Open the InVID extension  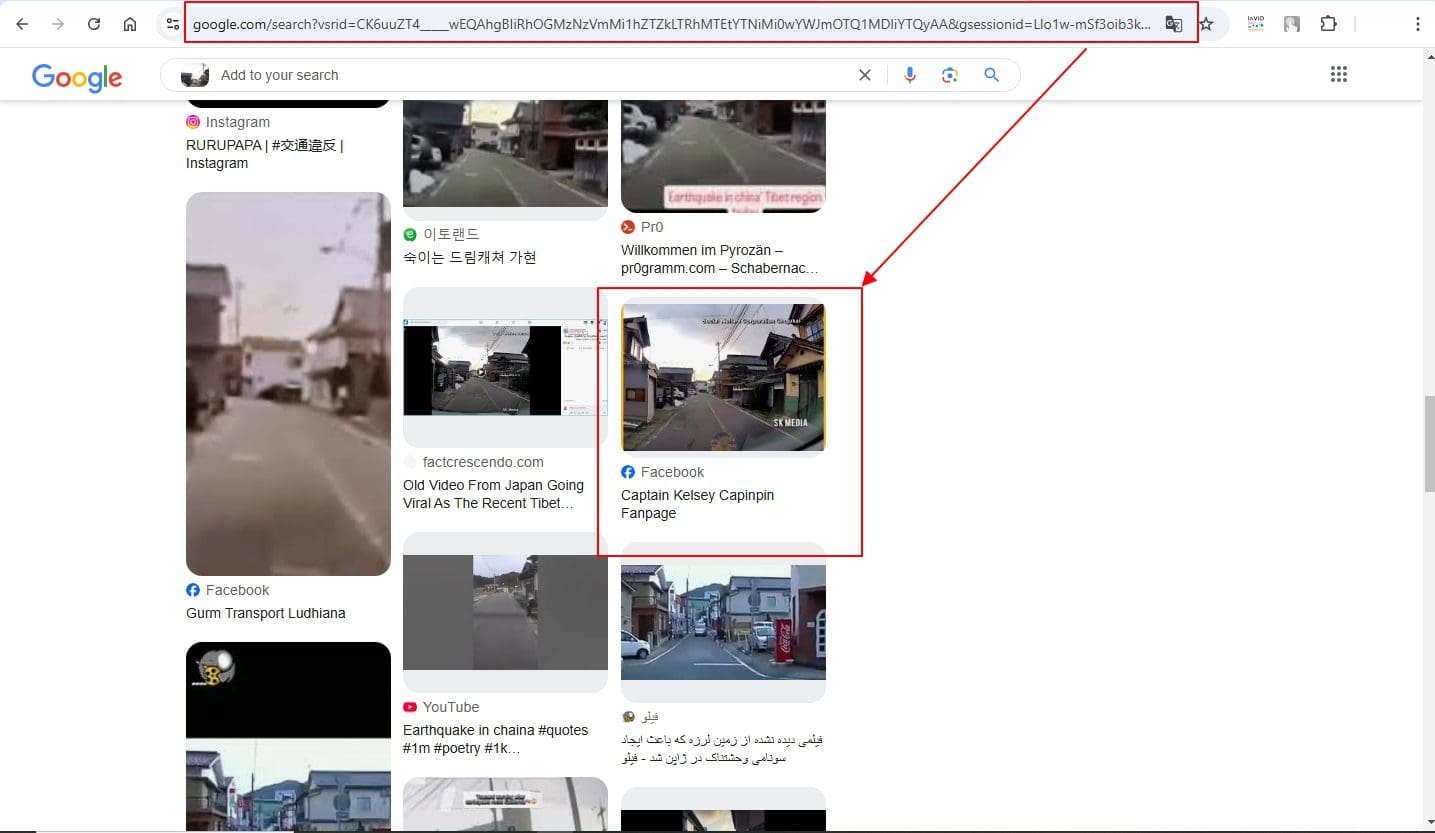[1255, 24]
